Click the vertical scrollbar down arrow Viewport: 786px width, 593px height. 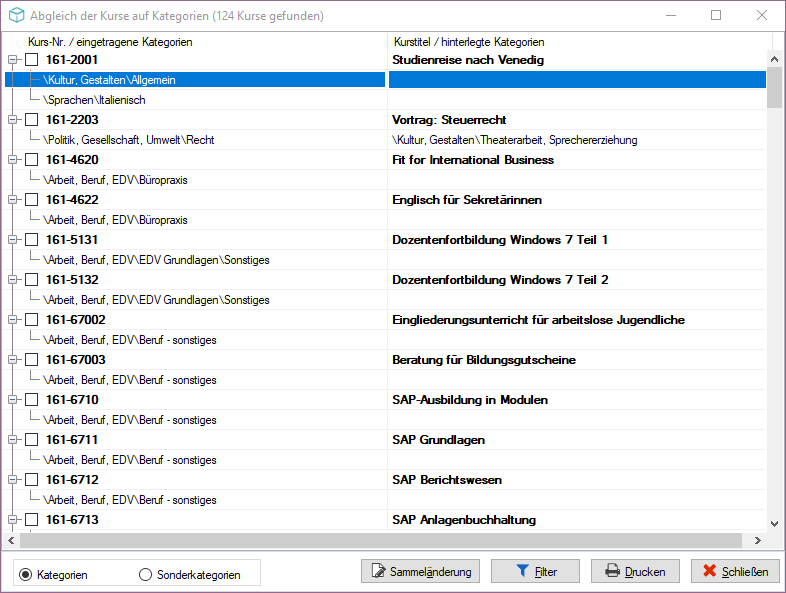[x=774, y=524]
